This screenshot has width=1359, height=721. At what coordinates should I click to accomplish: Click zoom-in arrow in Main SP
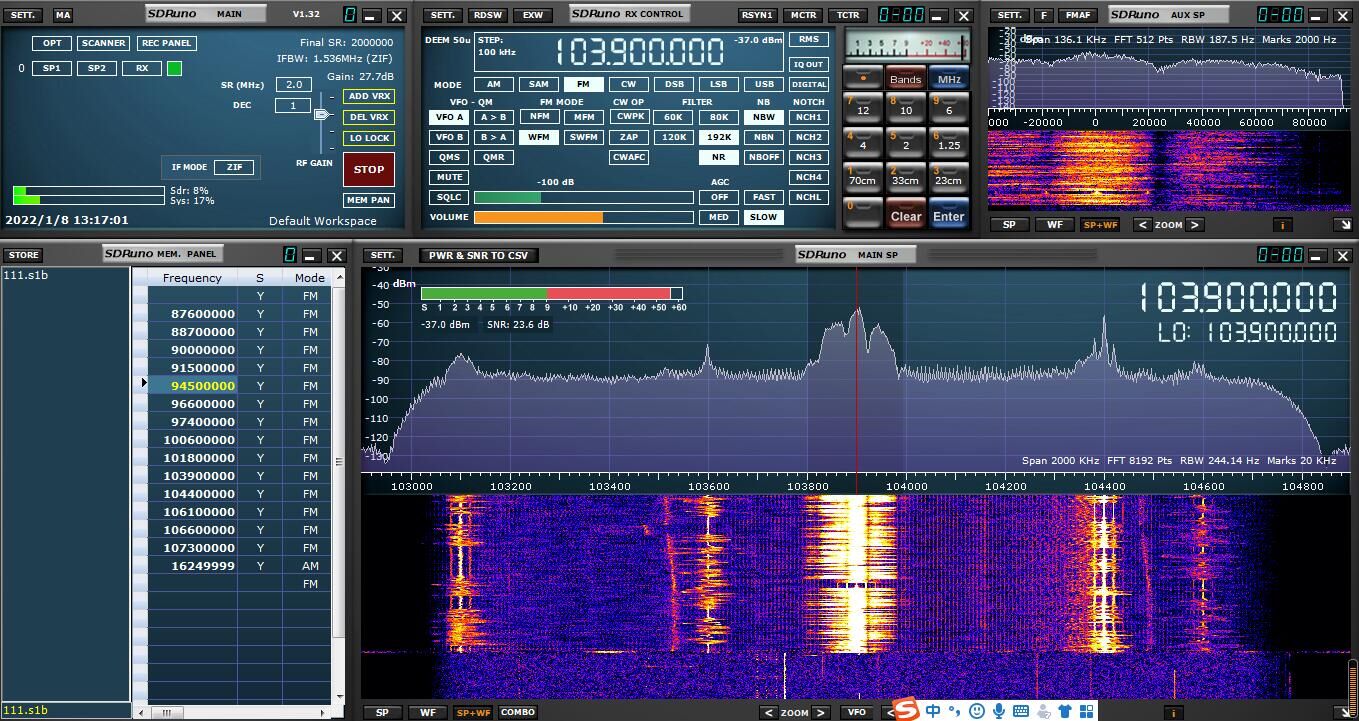coord(820,713)
